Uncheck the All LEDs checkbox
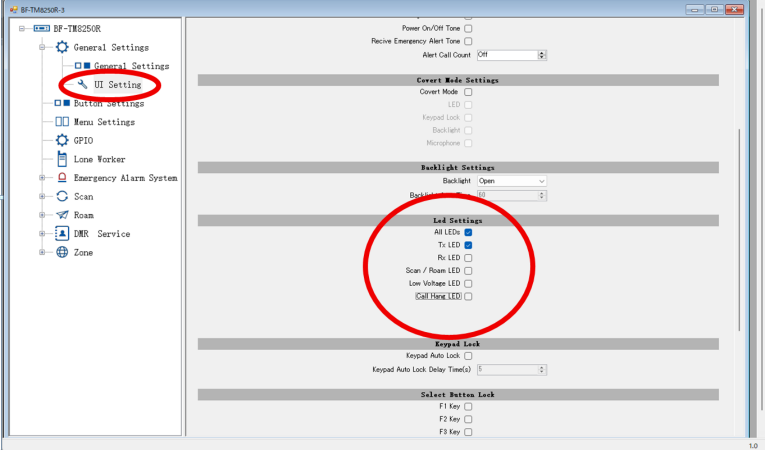765x450 pixels. click(468, 232)
